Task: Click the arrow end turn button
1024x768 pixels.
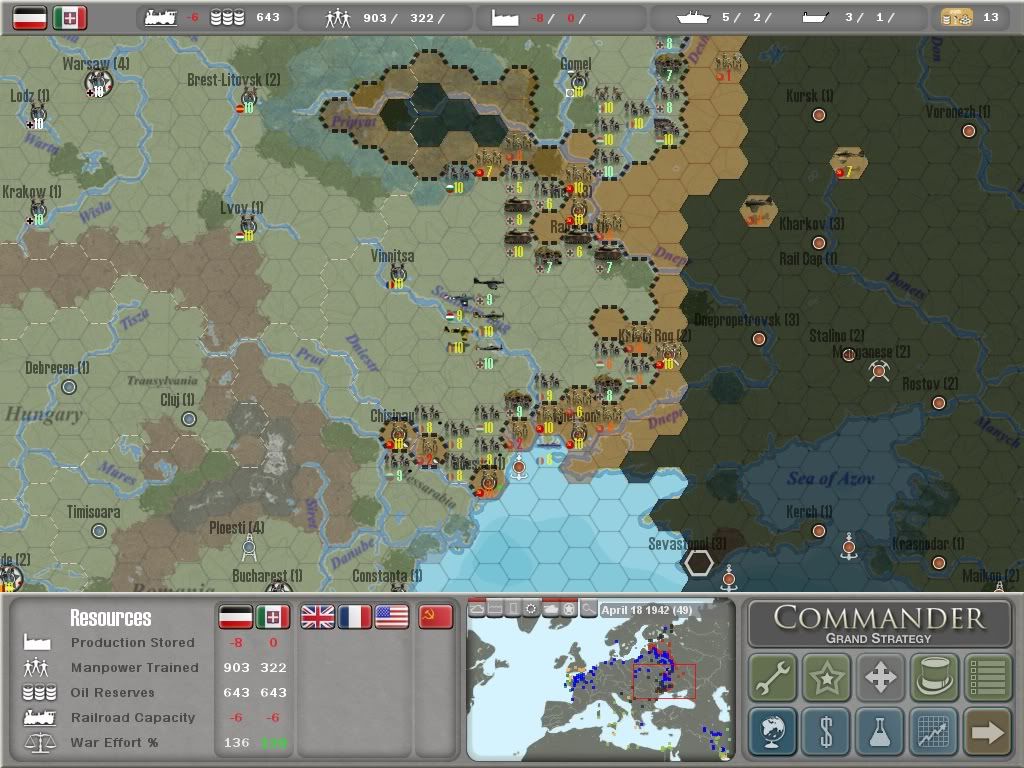Action: pyautogui.click(x=987, y=731)
